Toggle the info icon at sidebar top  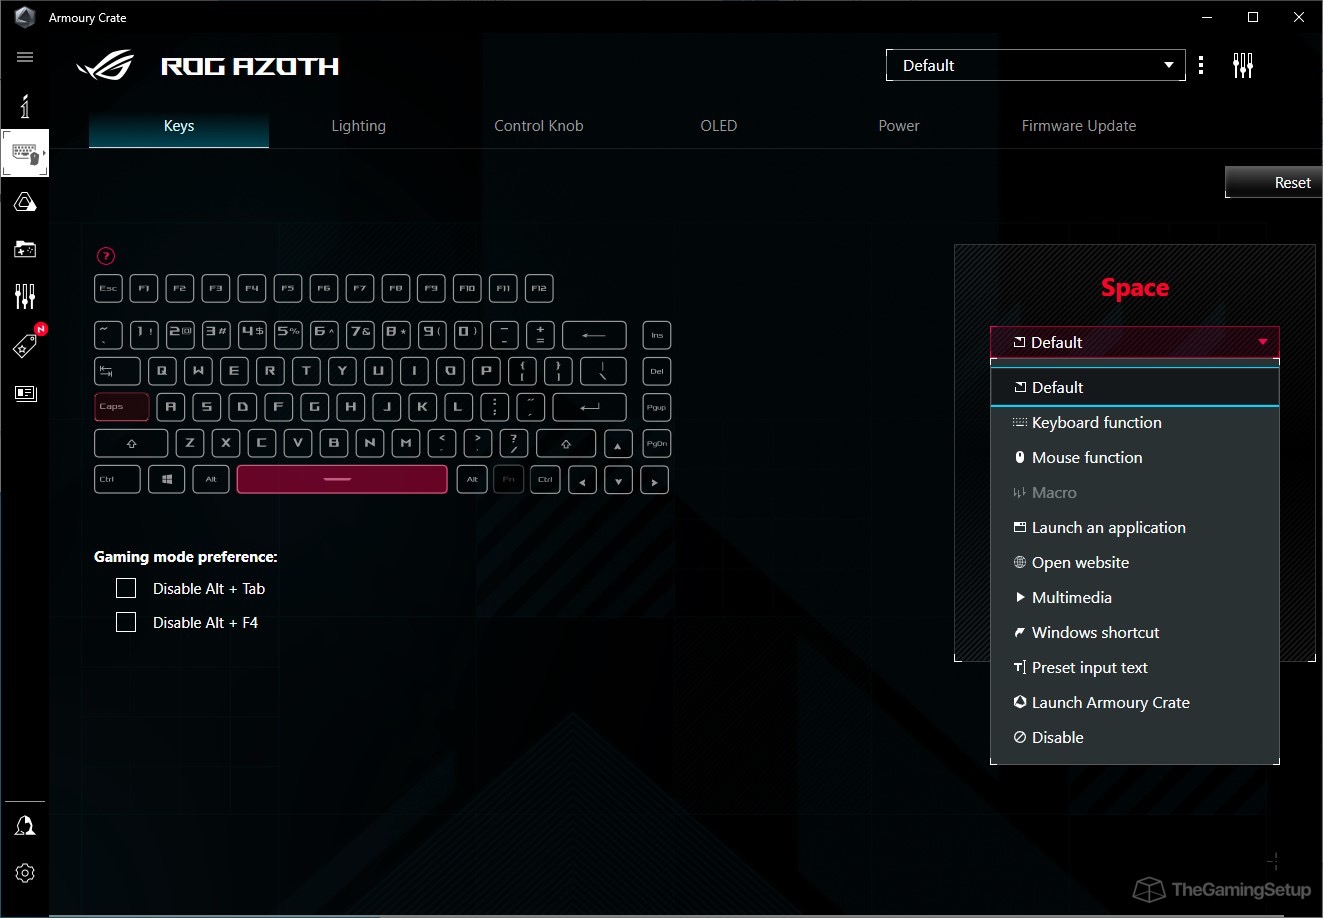pos(25,105)
